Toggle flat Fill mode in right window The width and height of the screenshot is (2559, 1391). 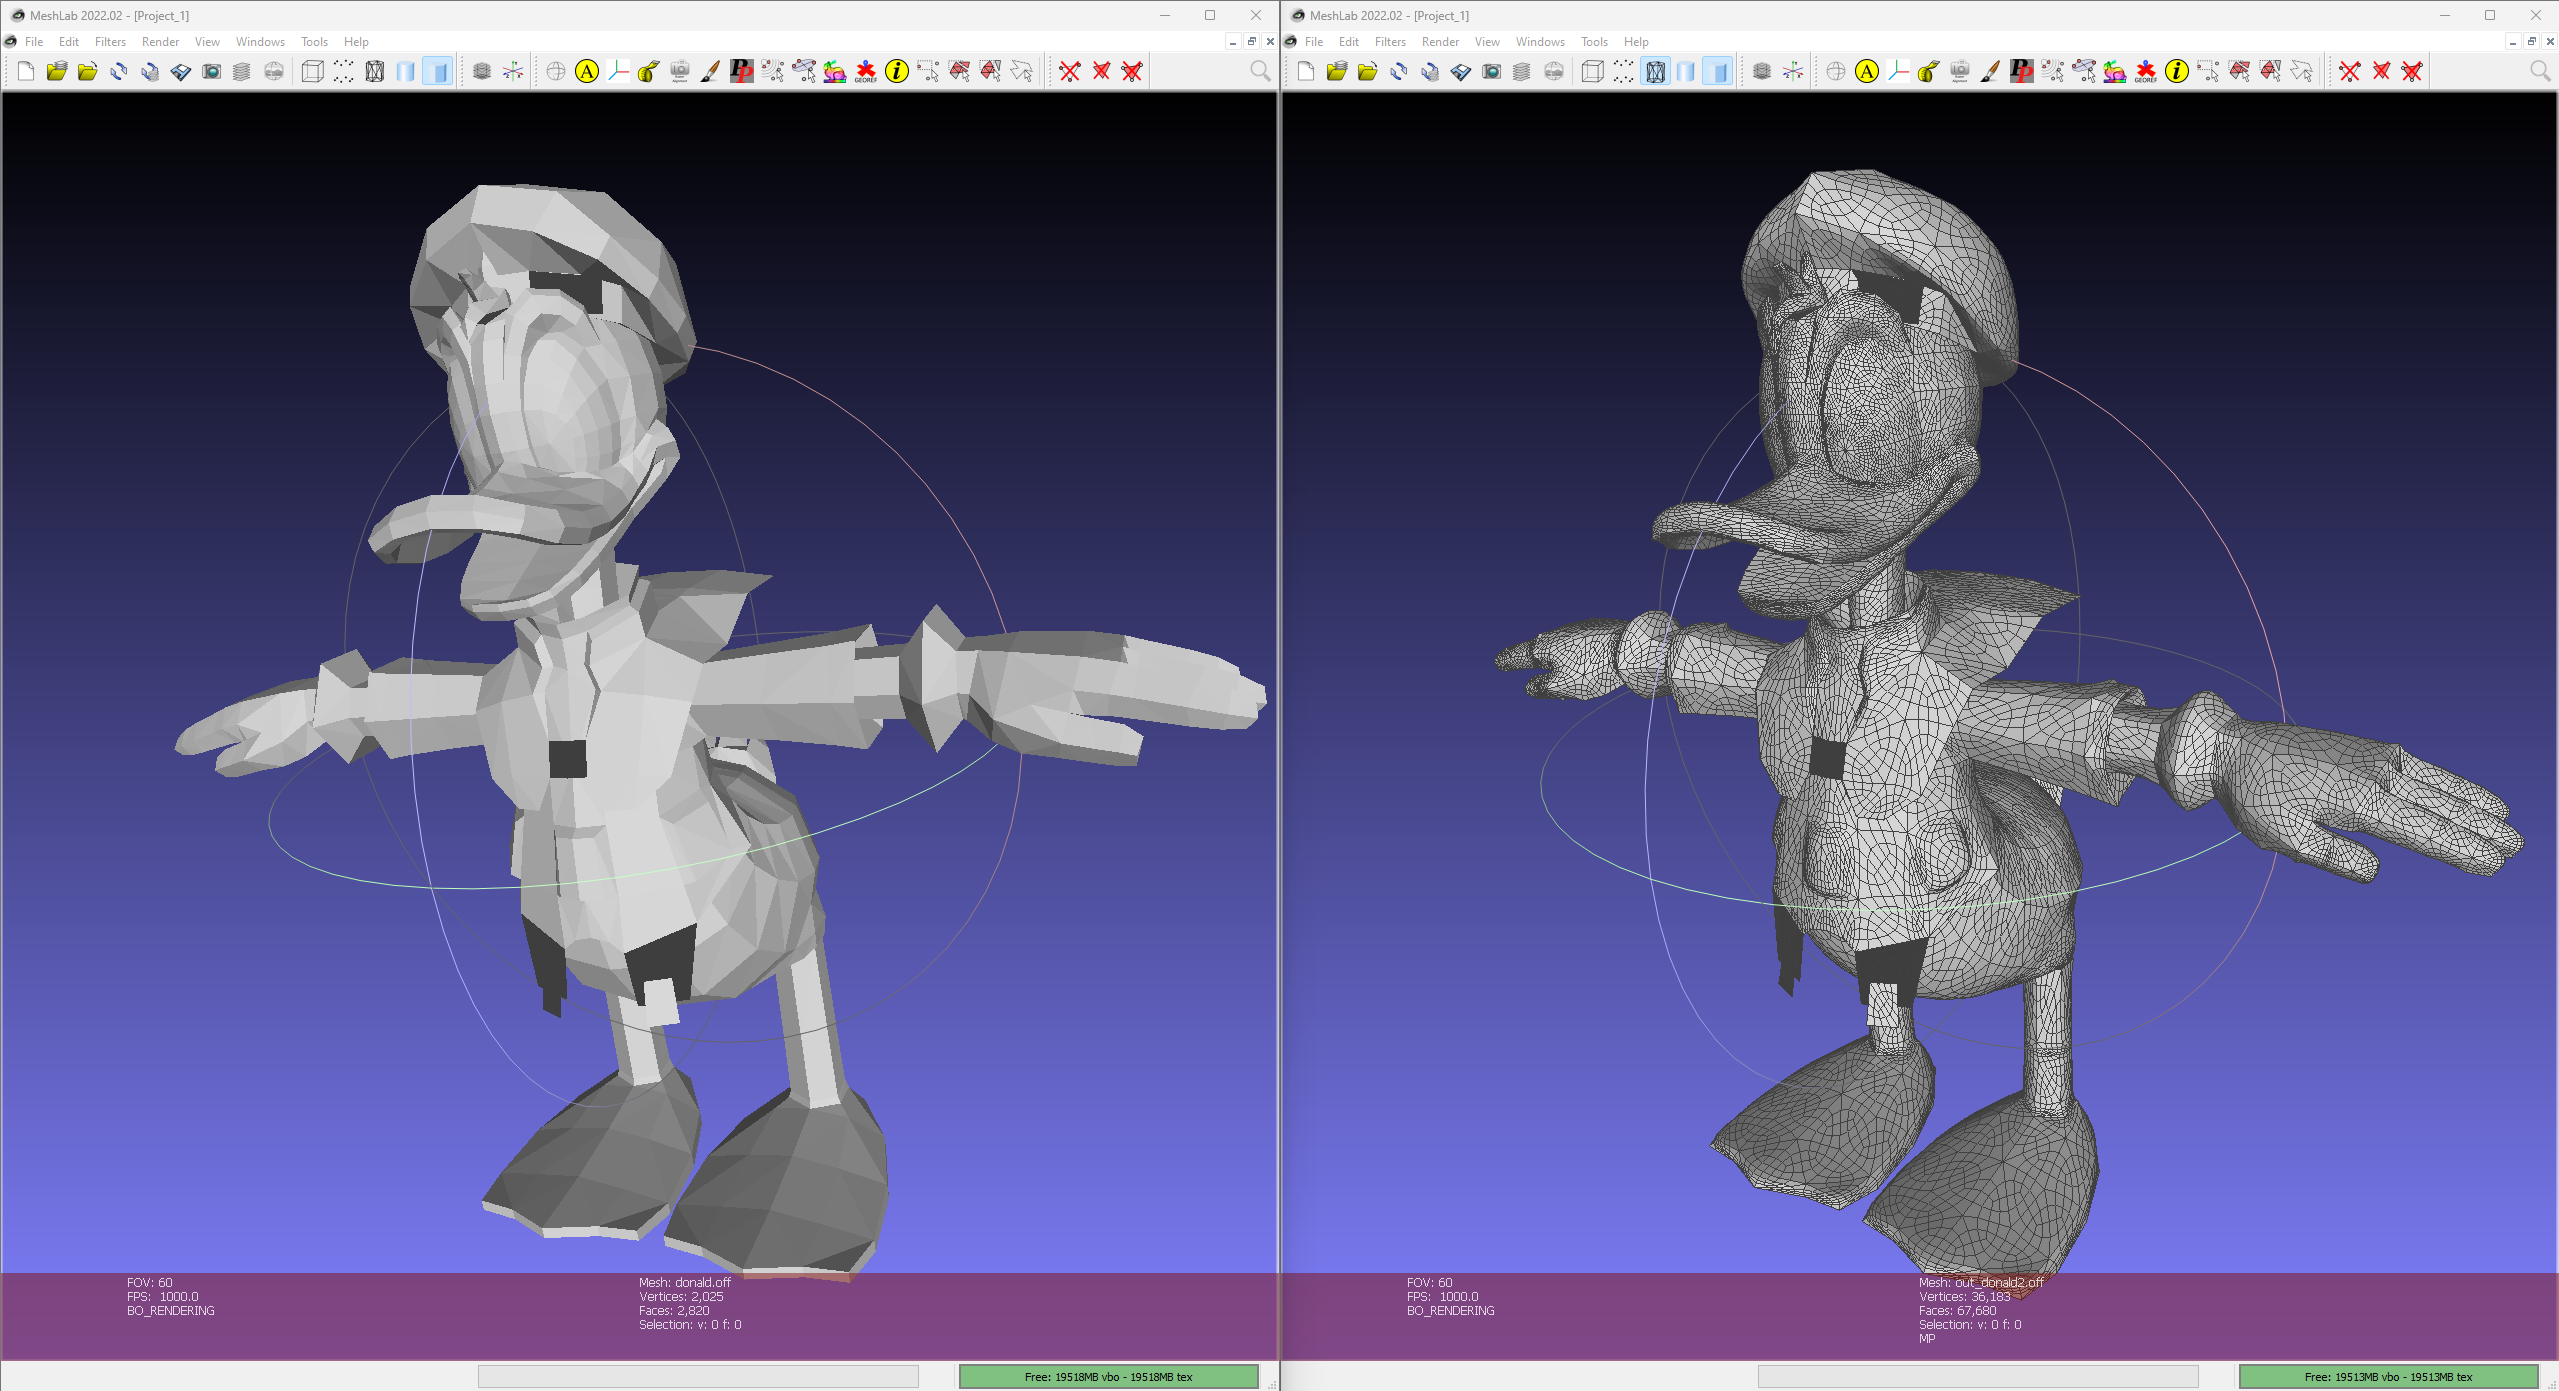pos(1718,71)
